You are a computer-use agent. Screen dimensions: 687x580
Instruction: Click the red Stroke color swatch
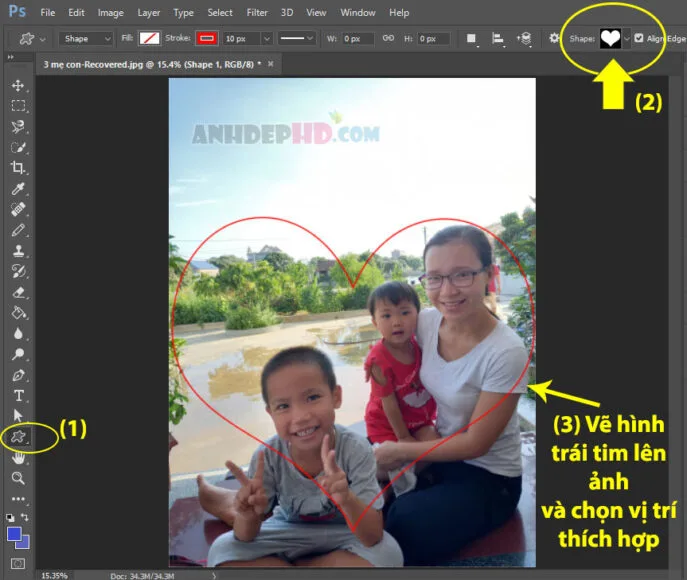(207, 39)
